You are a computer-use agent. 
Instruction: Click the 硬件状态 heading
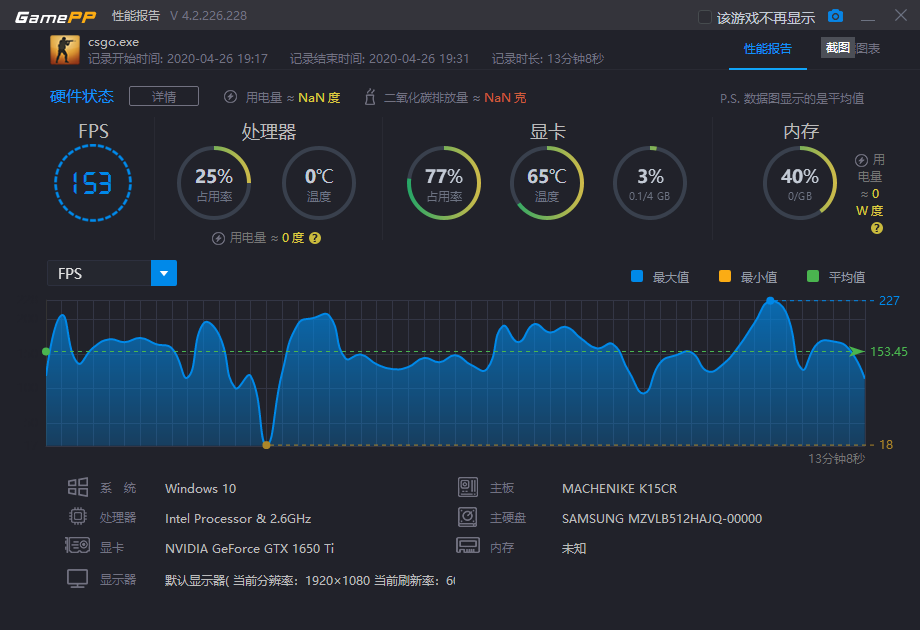82,96
